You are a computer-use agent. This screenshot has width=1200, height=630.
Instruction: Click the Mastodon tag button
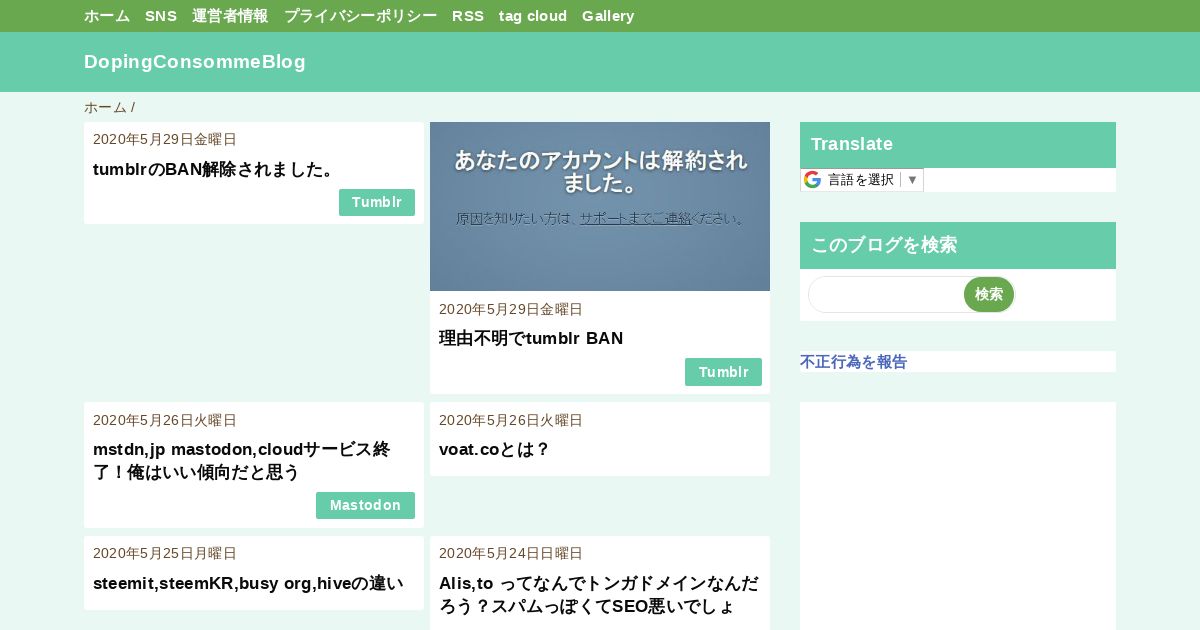pos(365,505)
